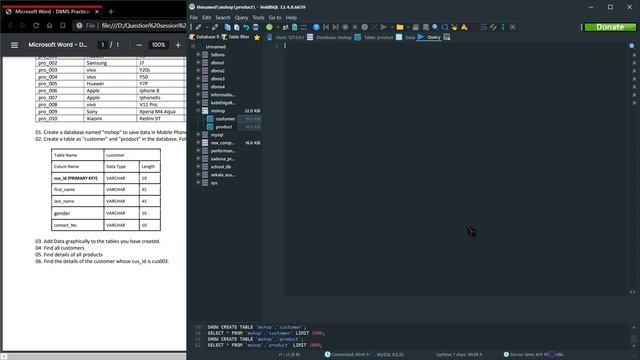Expand the dbms4 database node
Viewport: 640px width, 360px height.
pos(198,87)
